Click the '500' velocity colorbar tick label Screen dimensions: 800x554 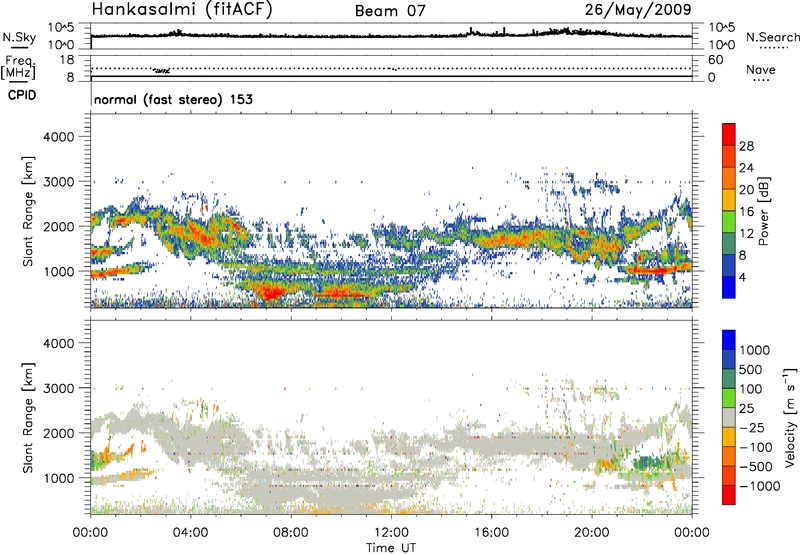coord(751,369)
